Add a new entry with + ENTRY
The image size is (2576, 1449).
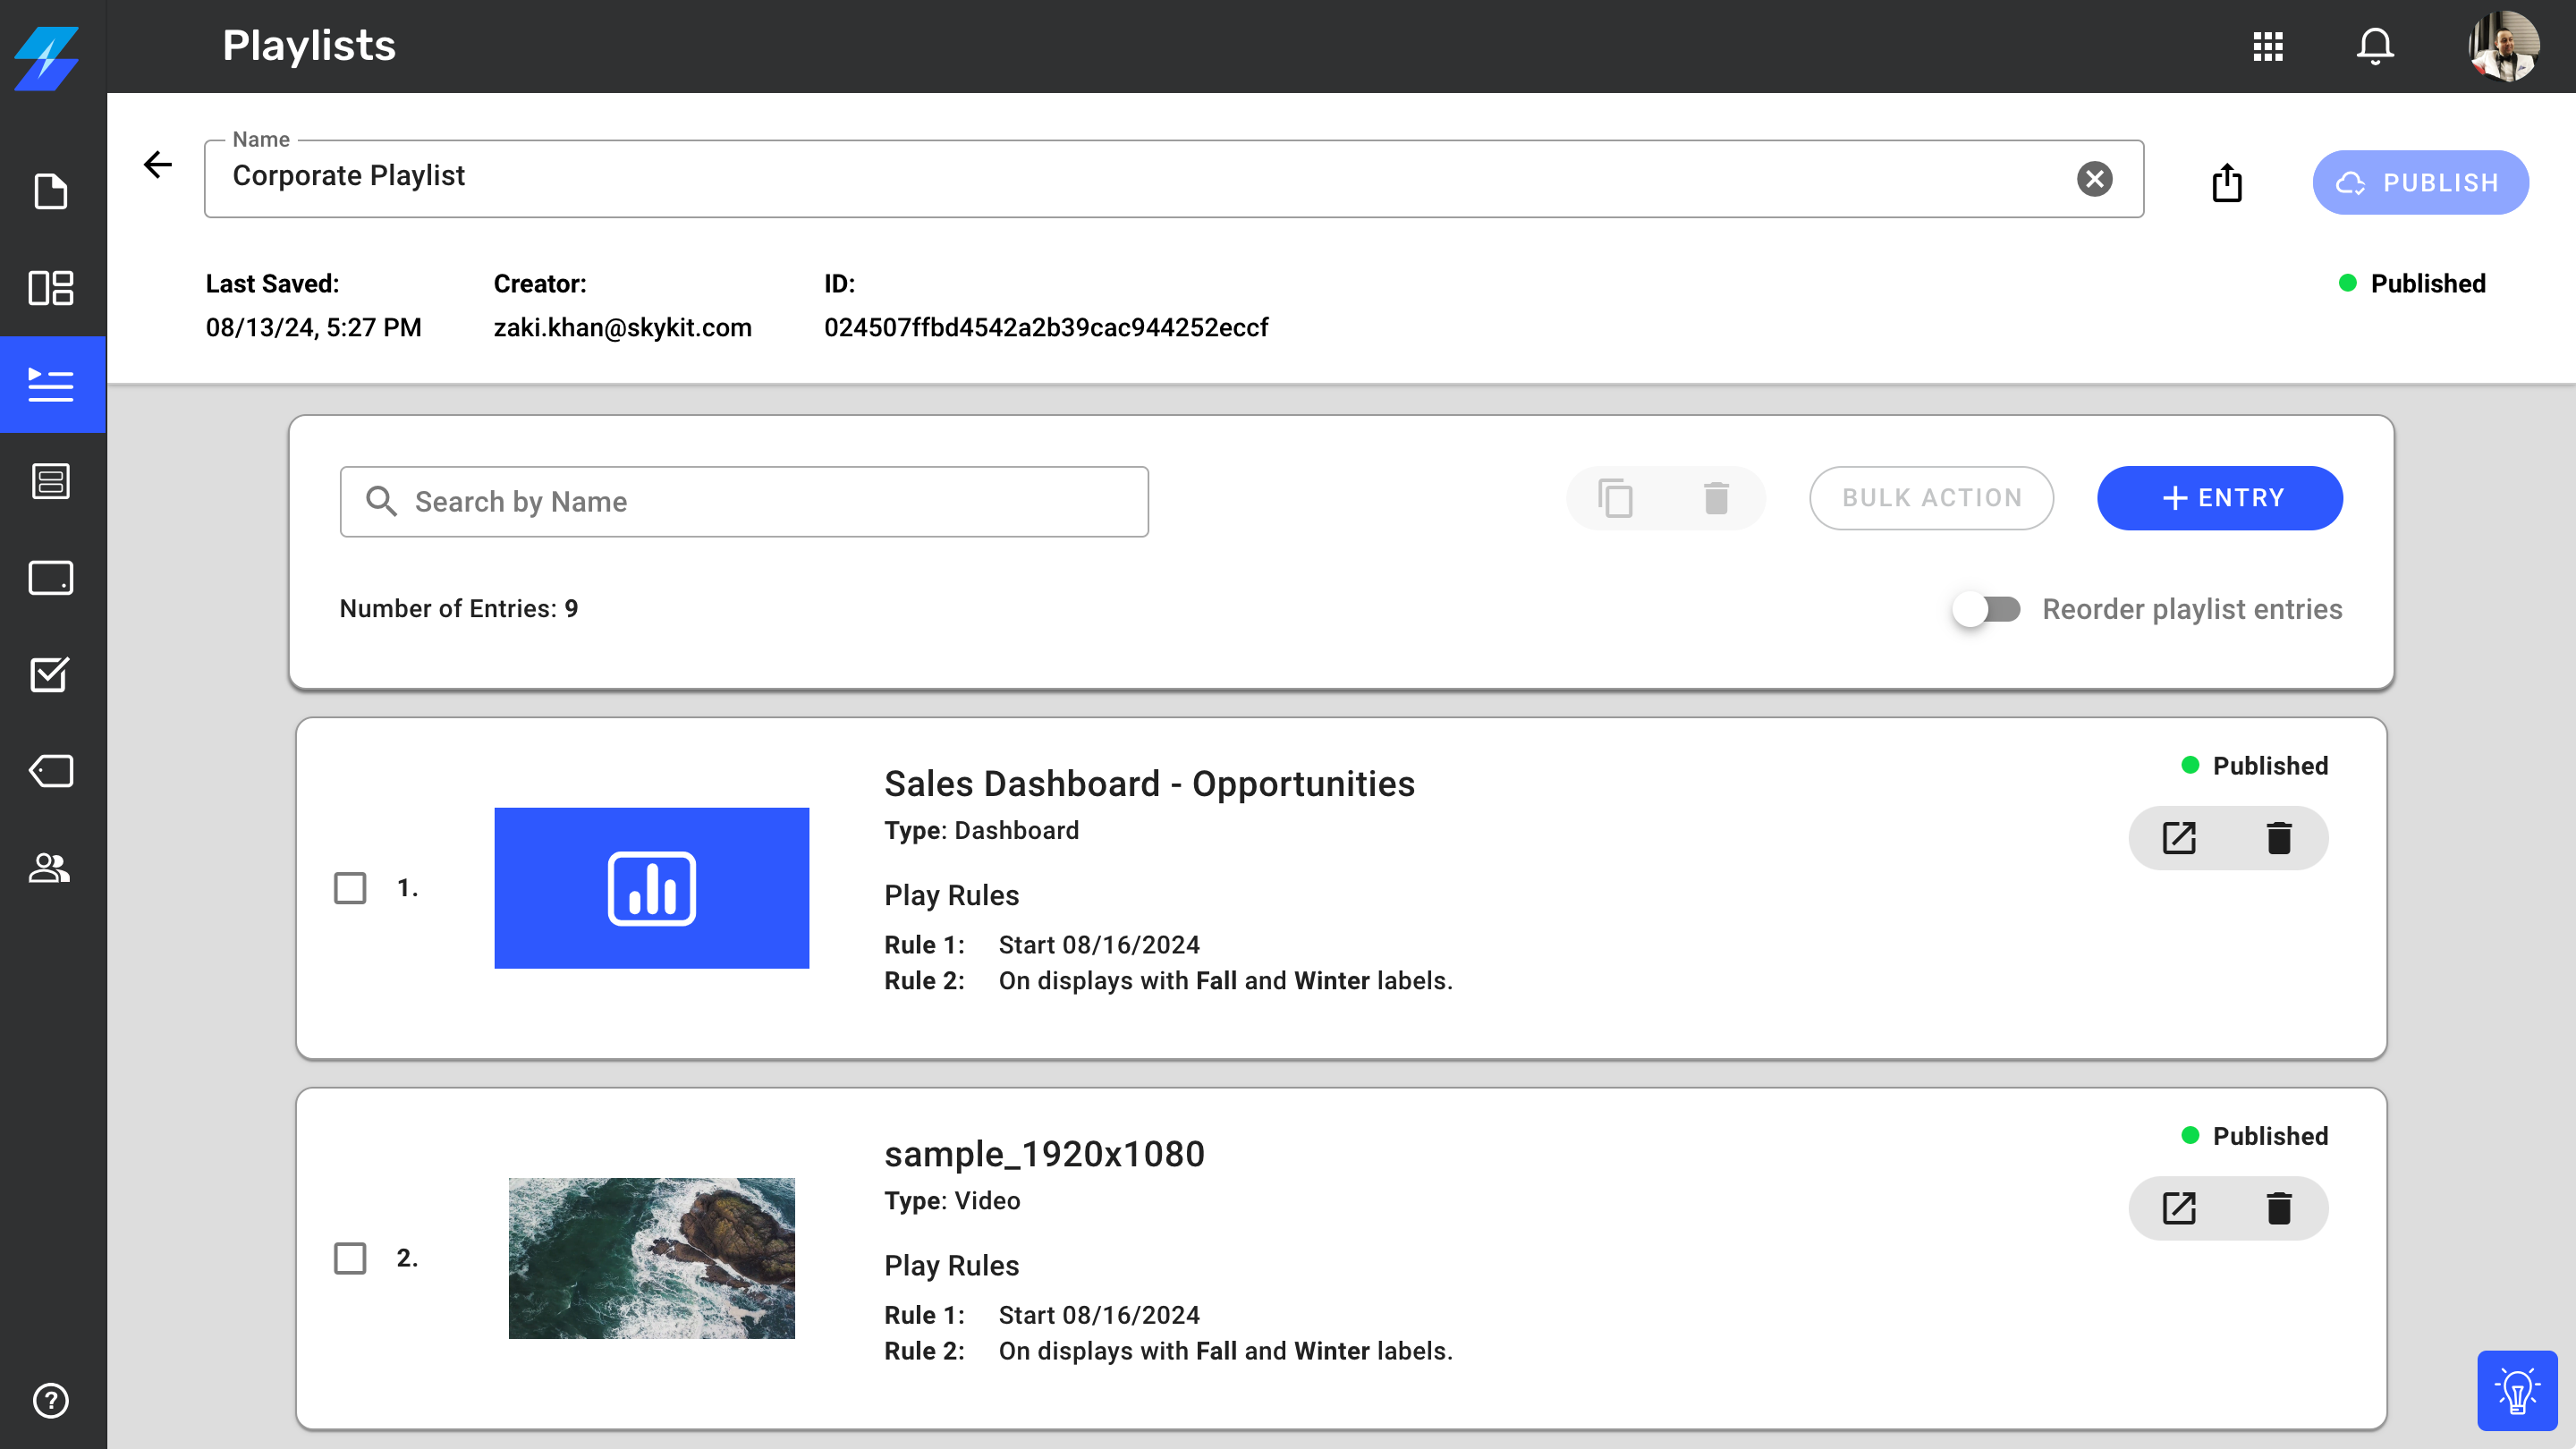(x=2220, y=498)
